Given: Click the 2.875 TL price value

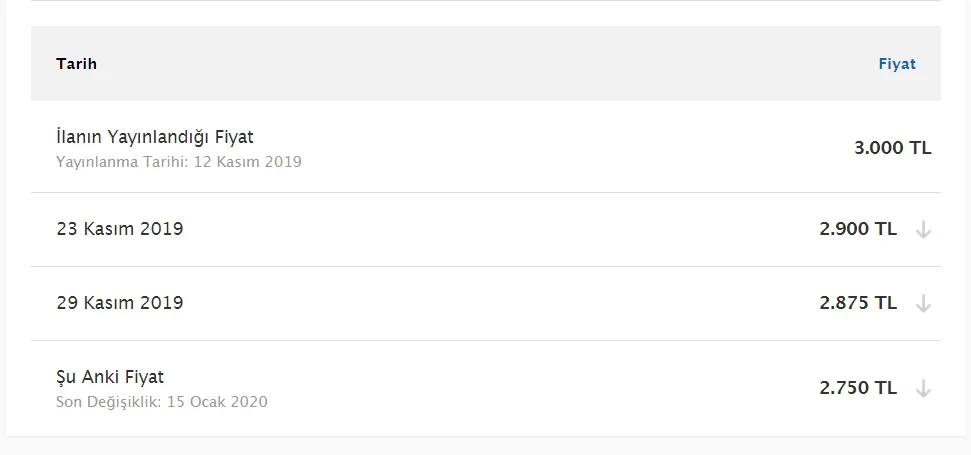Looking at the screenshot, I should click(x=858, y=303).
